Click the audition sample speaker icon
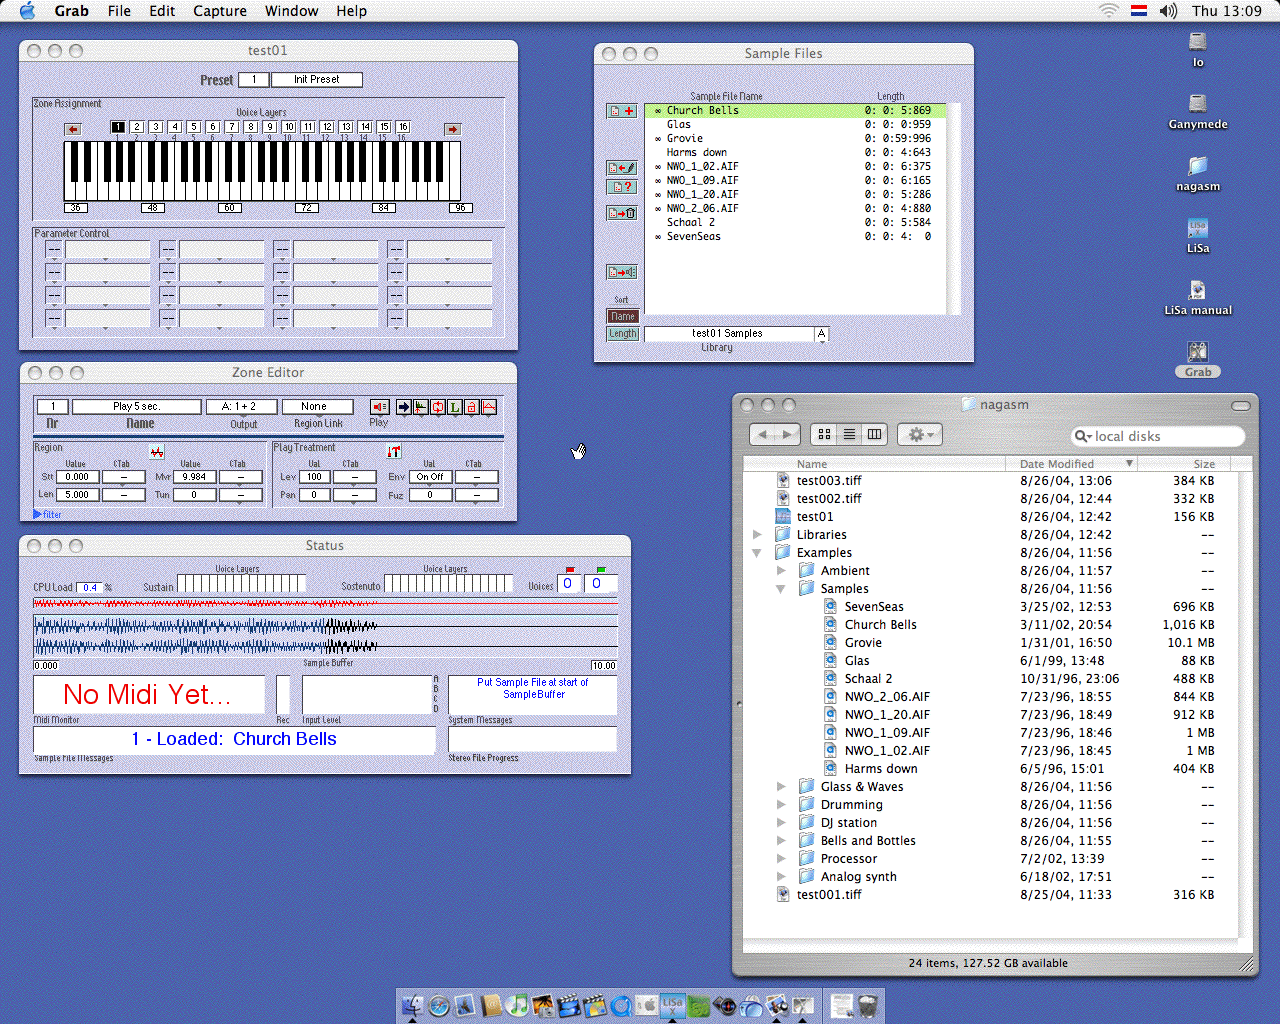1280x1024 pixels. point(622,272)
